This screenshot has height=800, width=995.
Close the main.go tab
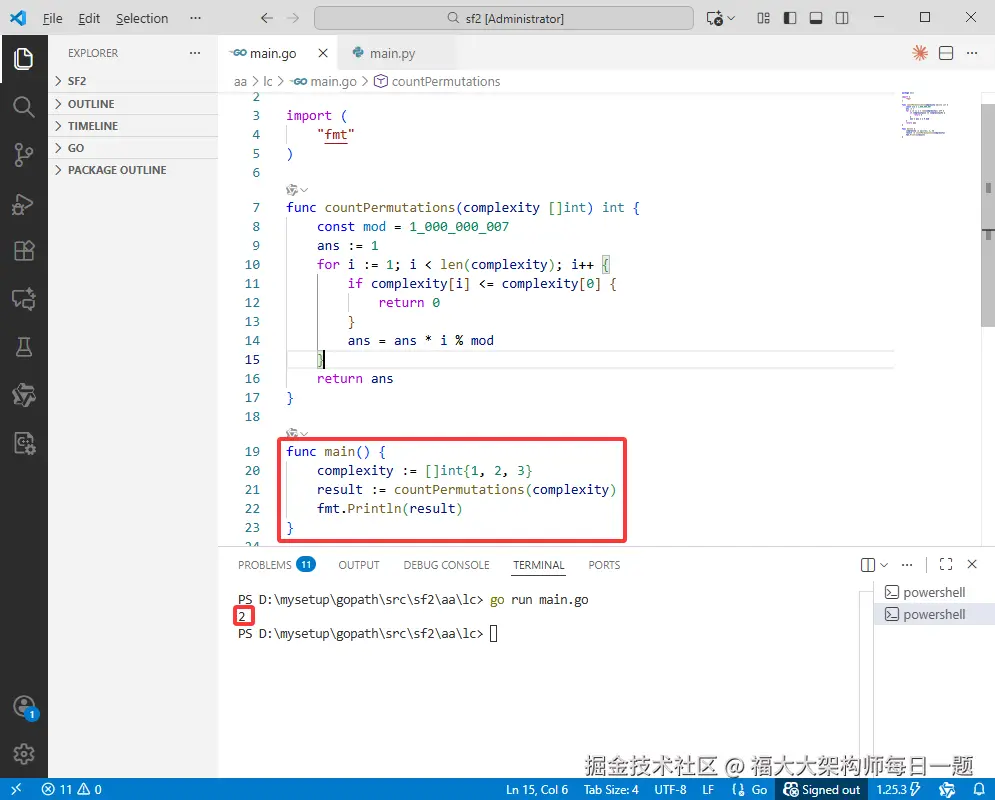(x=323, y=53)
